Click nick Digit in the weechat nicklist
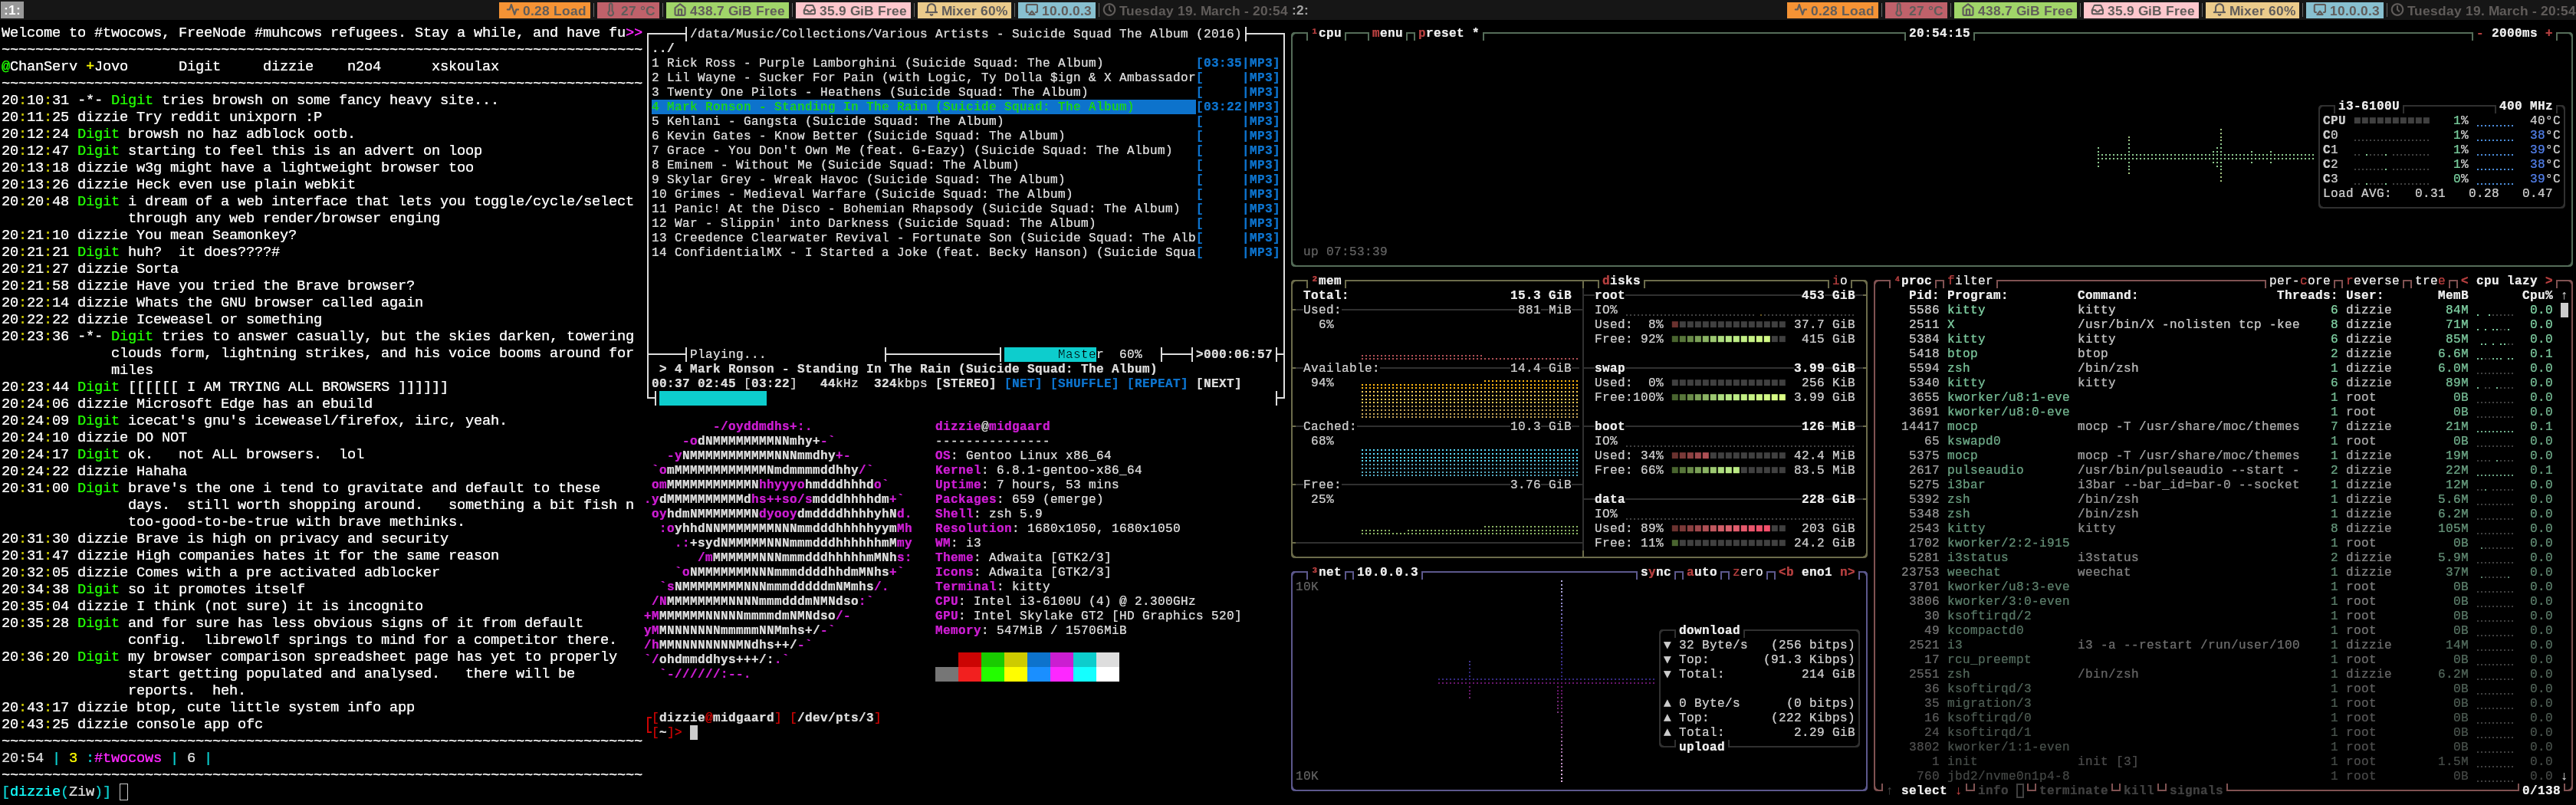The image size is (2576, 805). pyautogui.click(x=199, y=67)
